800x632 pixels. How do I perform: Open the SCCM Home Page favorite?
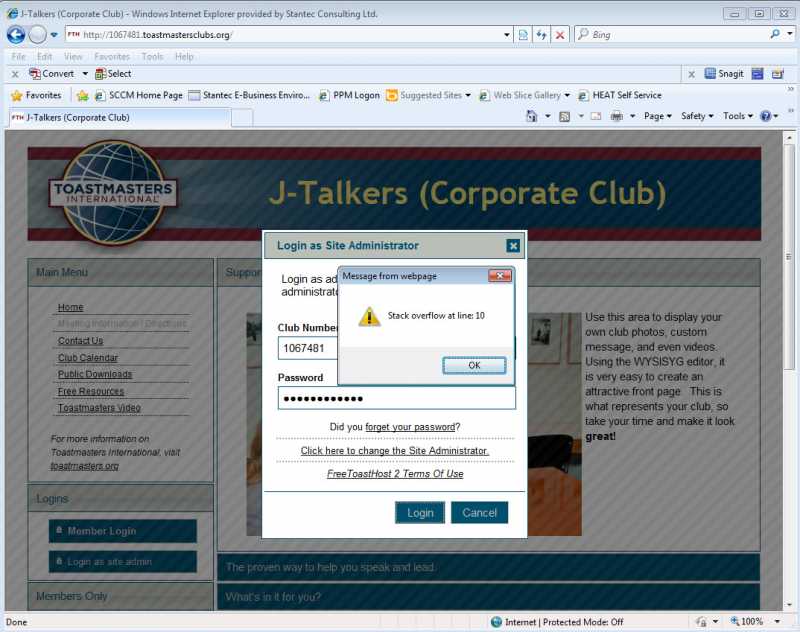point(139,95)
